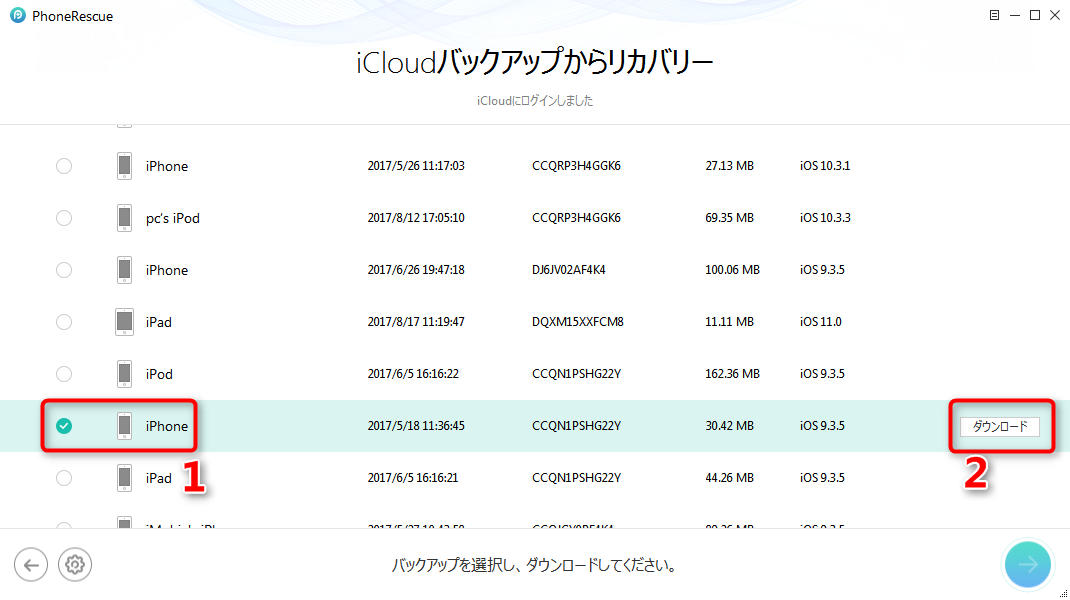Click size 162.36 MB

pos(732,373)
